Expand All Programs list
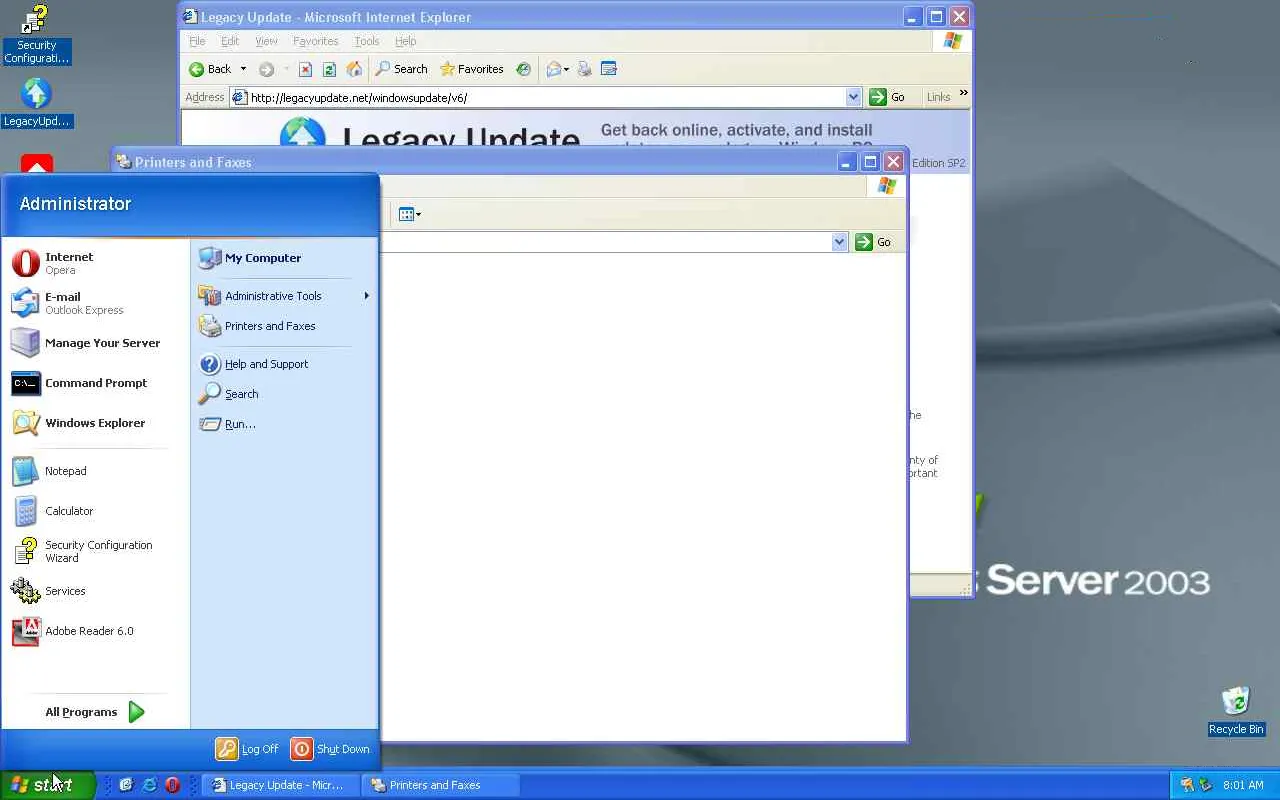Viewport: 1280px width, 800px height. 96,712
